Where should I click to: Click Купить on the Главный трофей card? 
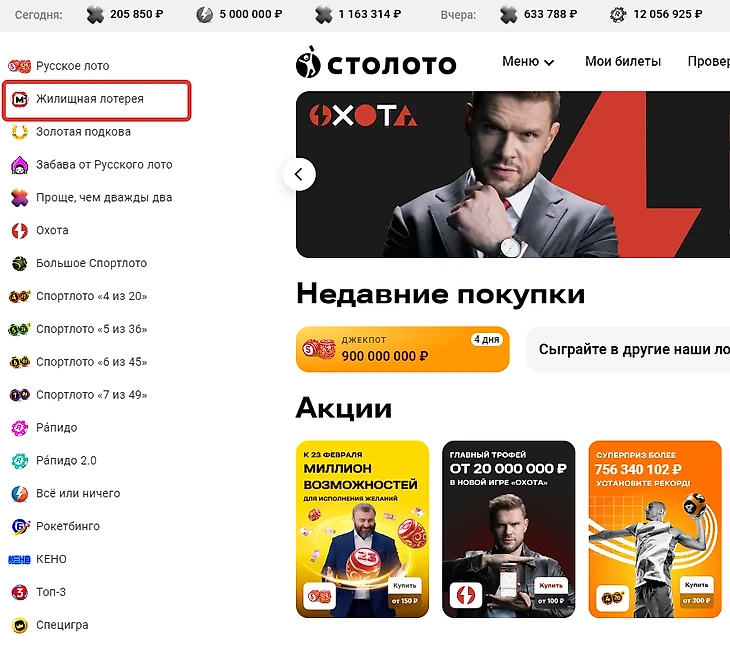pyautogui.click(x=551, y=585)
